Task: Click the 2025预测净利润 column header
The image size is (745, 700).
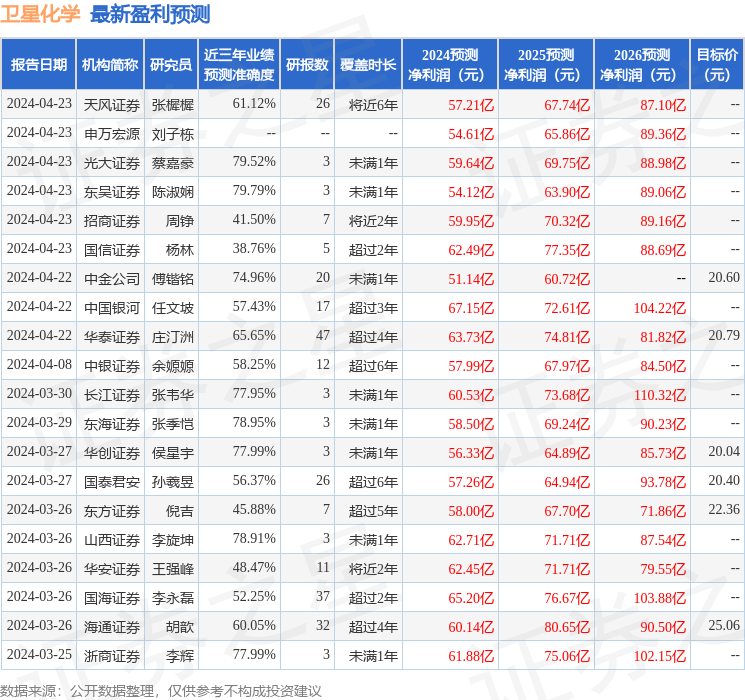Action: pyautogui.click(x=546, y=65)
